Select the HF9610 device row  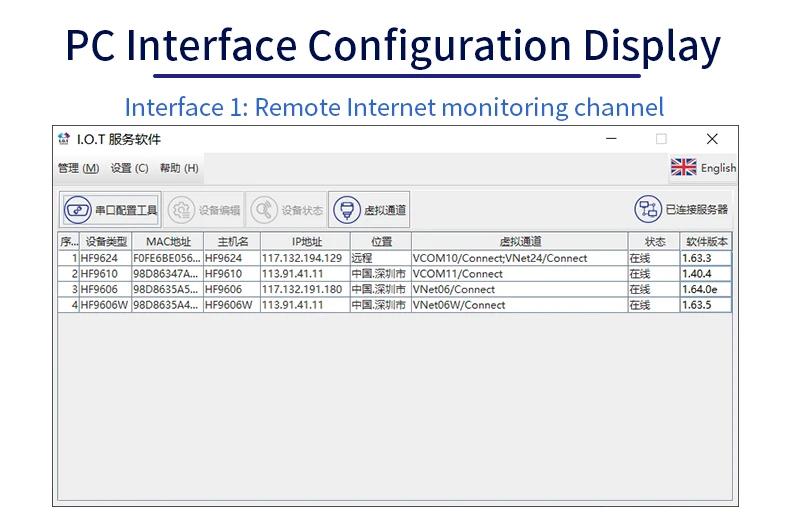pos(105,274)
